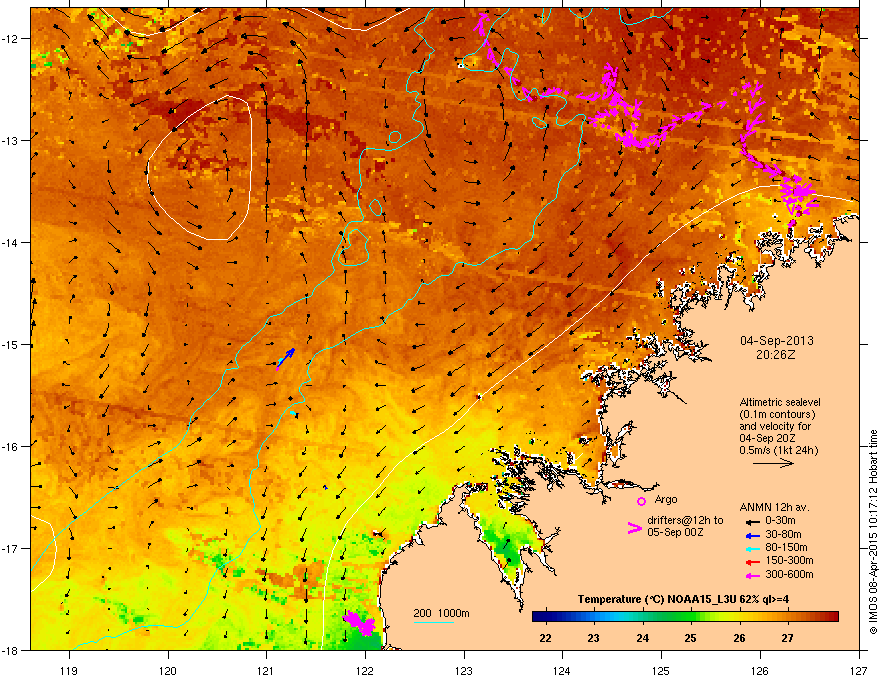
Task: Click the '300-600m' depth label
Action: coord(789,575)
